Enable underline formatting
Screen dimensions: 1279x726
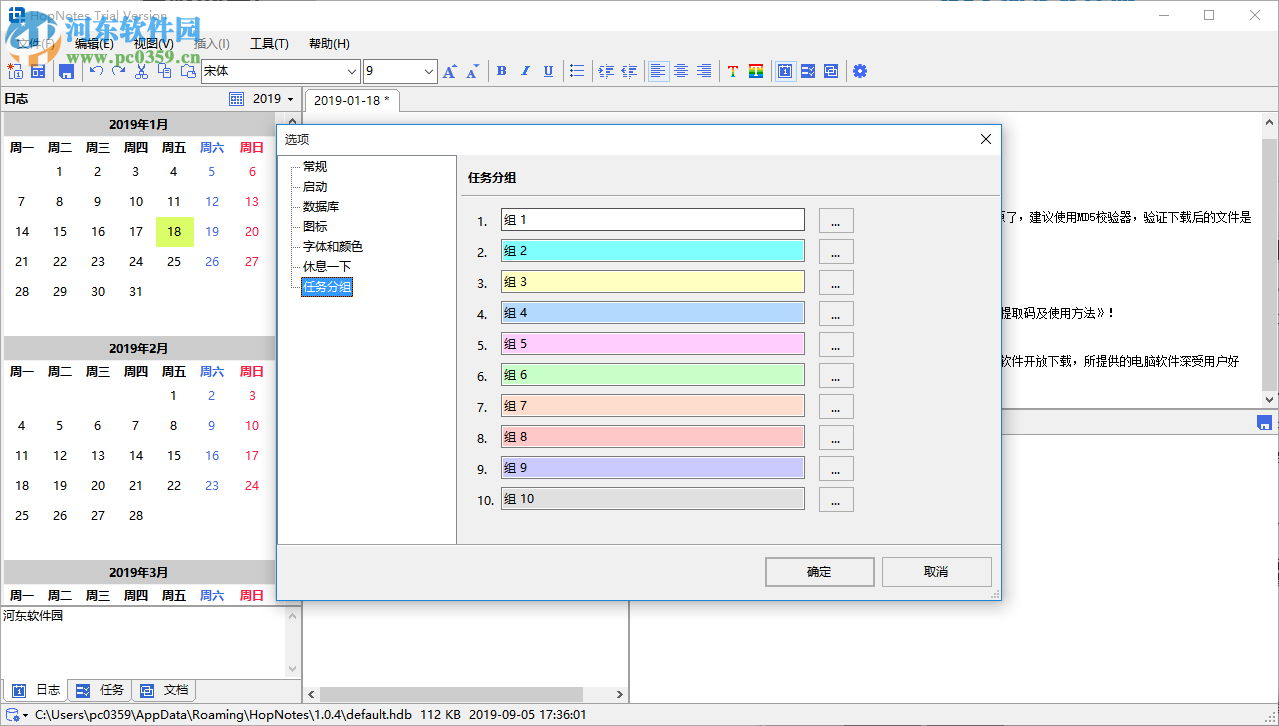tap(547, 71)
